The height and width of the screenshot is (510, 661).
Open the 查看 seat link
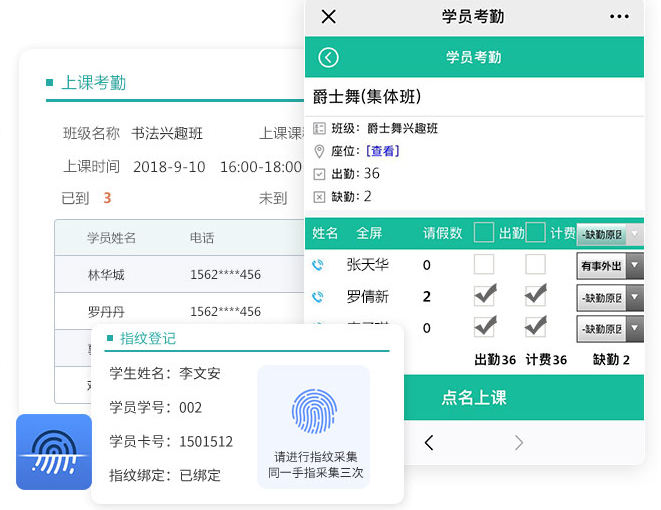pos(383,151)
